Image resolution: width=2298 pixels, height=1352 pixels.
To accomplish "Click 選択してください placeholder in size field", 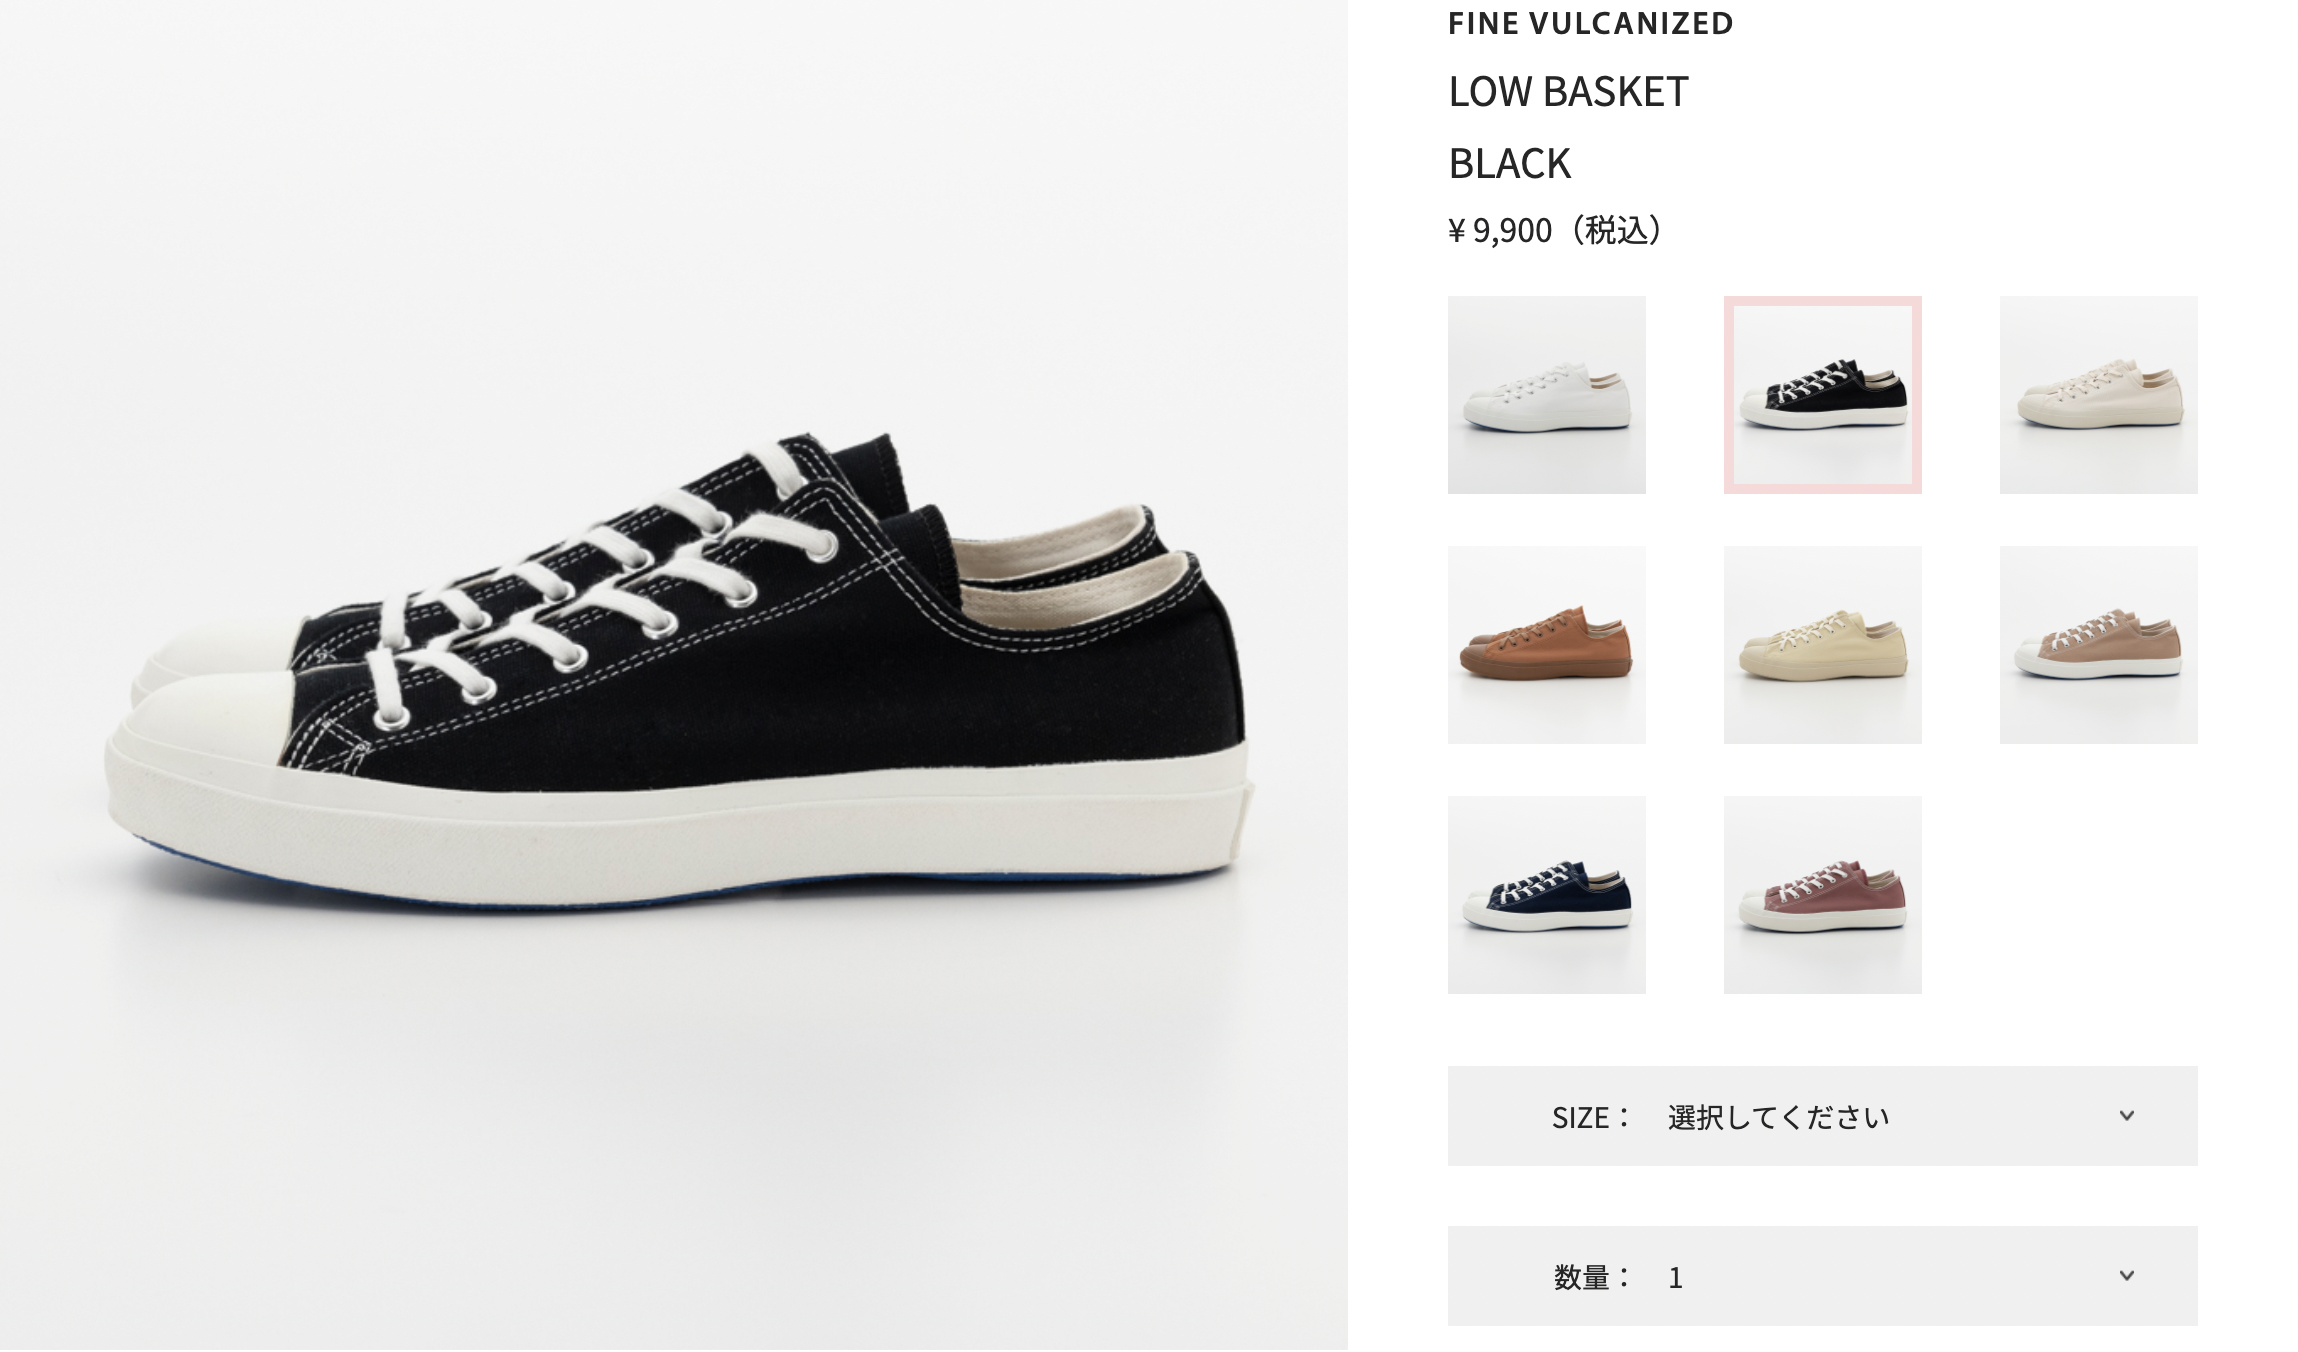I will tap(1778, 1117).
